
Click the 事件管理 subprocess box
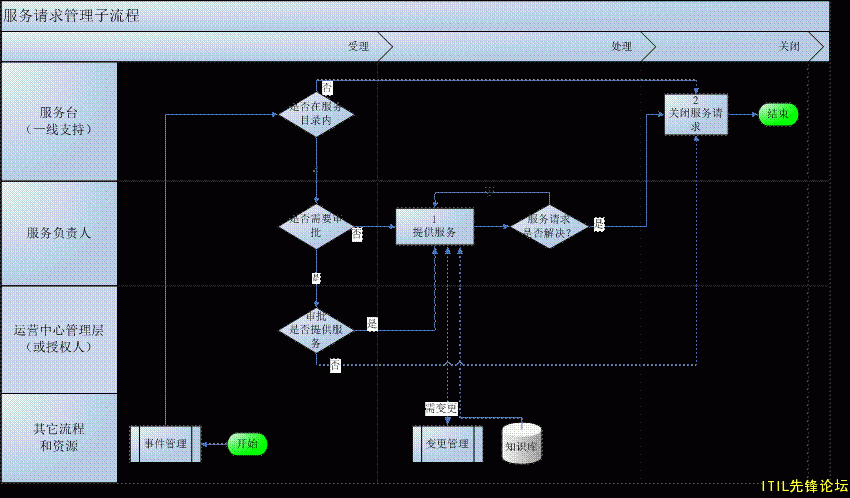[x=165, y=443]
